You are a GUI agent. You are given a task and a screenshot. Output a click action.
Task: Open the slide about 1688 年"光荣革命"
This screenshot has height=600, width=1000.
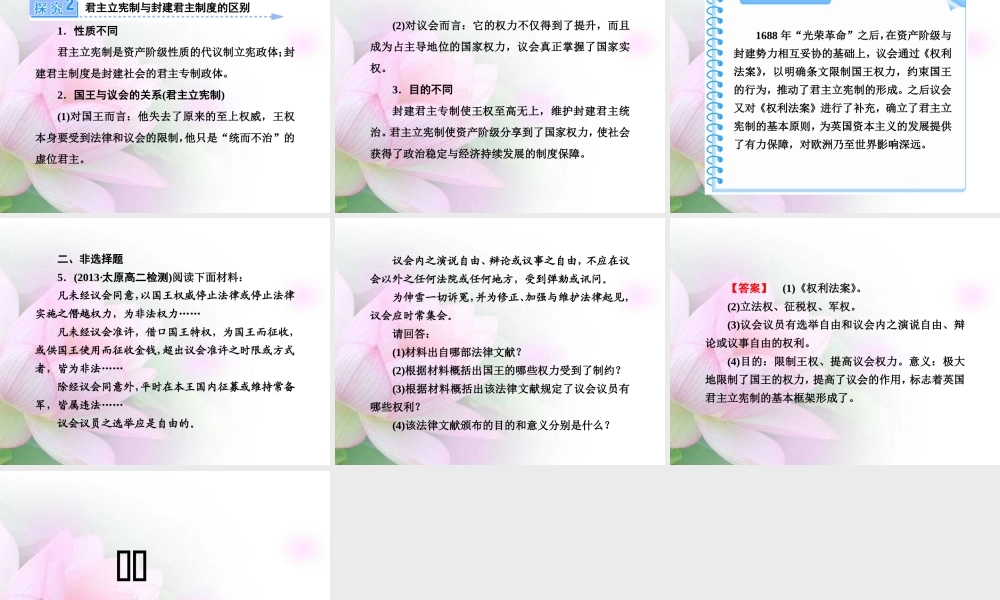coord(835,106)
